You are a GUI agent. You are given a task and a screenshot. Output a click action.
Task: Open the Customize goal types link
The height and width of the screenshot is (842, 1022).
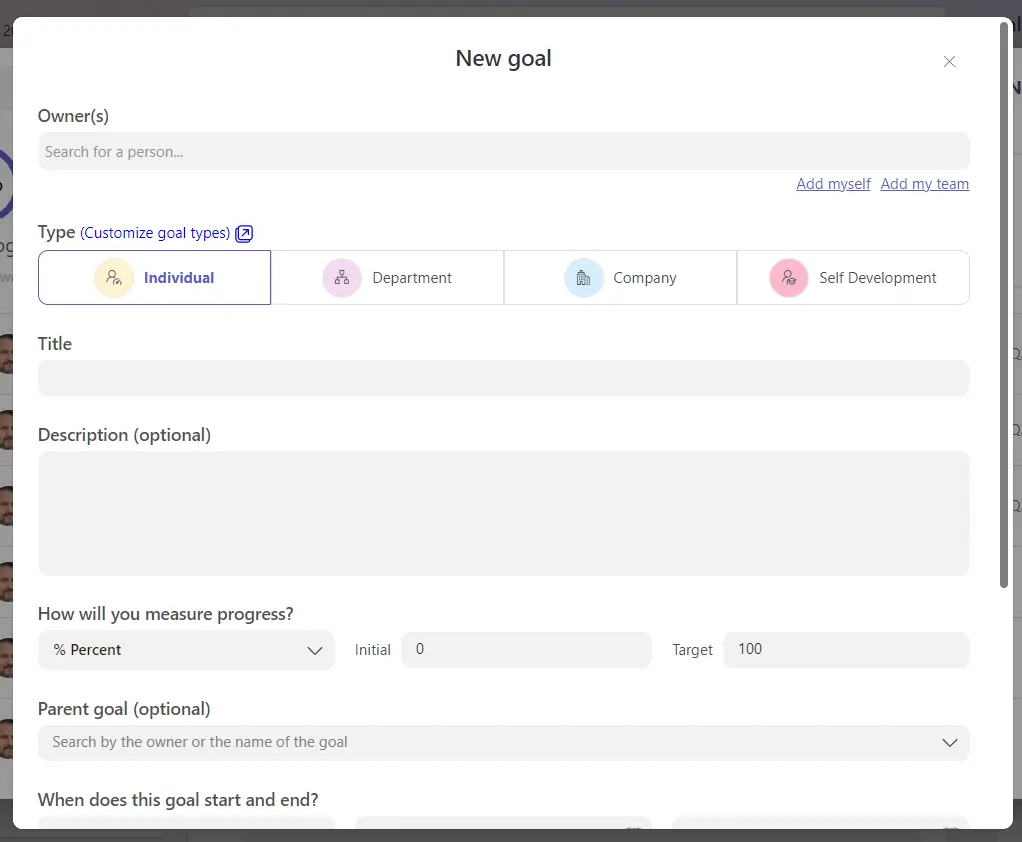click(x=155, y=233)
